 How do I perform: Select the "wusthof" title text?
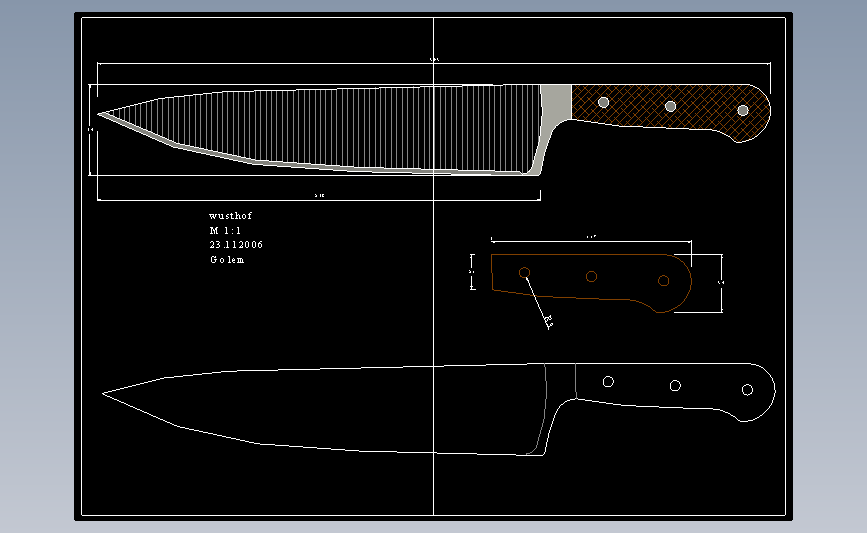(x=230, y=216)
